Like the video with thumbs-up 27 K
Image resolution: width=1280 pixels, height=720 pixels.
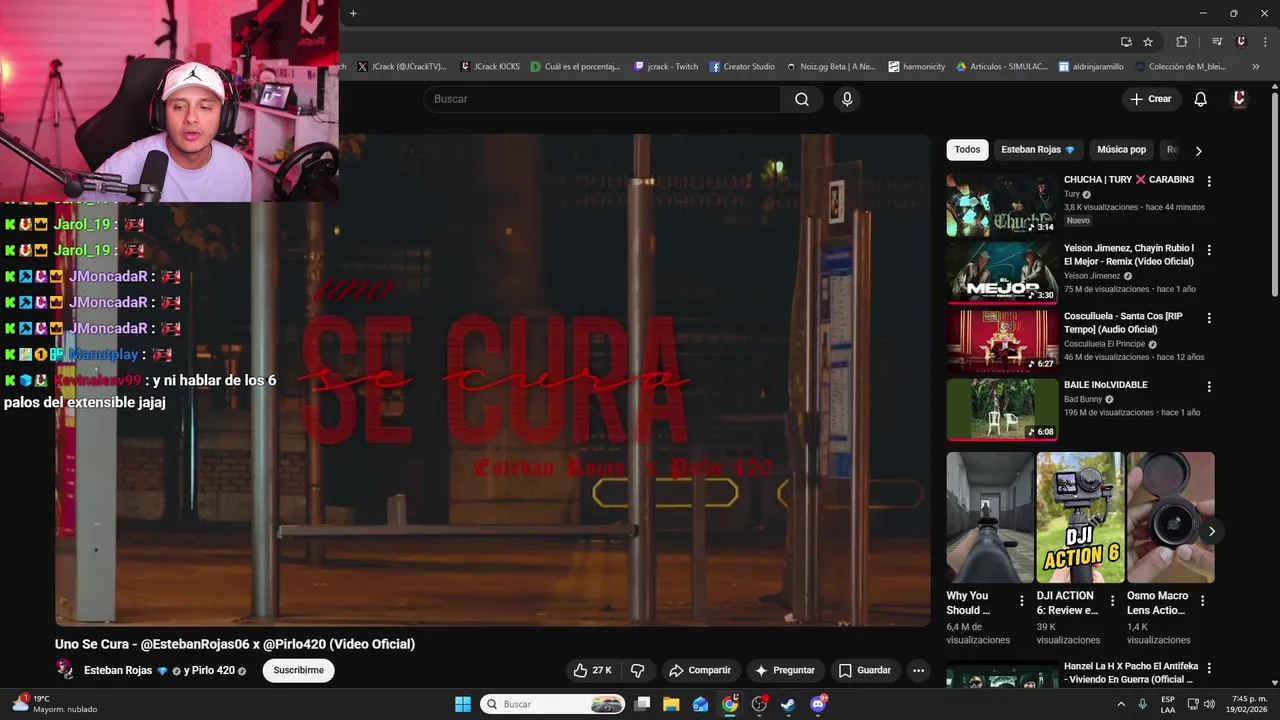[591, 670]
